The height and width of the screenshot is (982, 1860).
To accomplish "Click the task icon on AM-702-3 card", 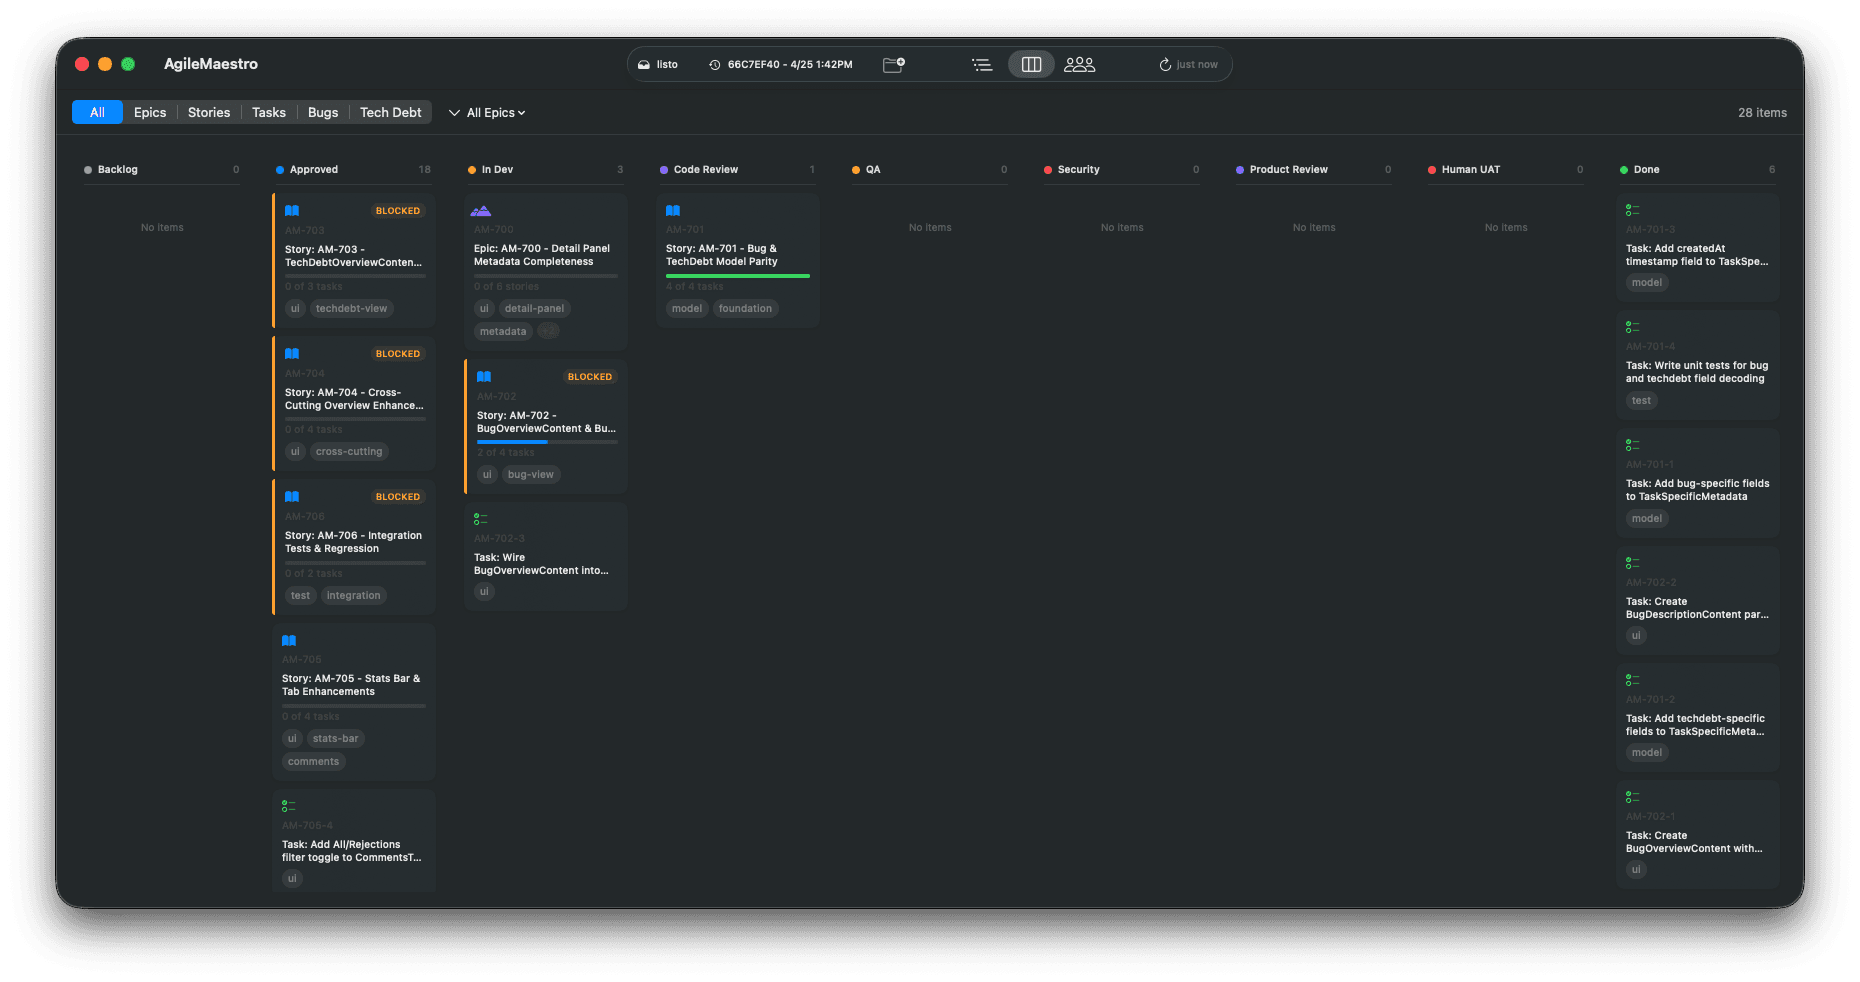I will (480, 519).
